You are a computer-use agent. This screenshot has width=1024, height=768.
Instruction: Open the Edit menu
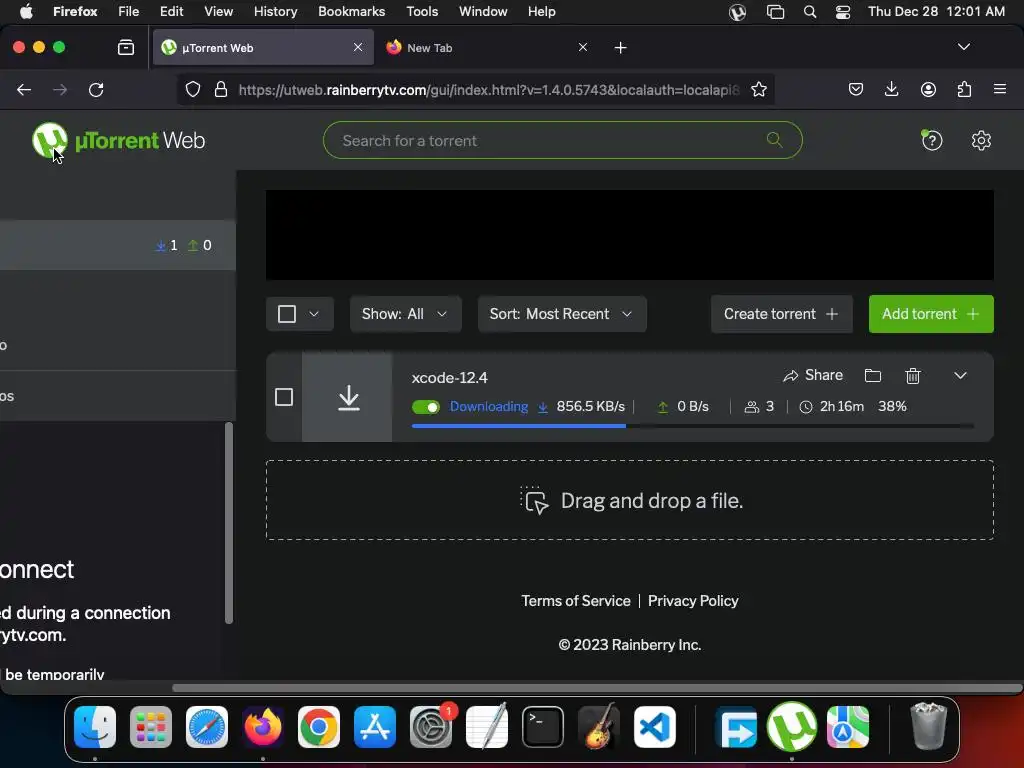click(x=172, y=12)
